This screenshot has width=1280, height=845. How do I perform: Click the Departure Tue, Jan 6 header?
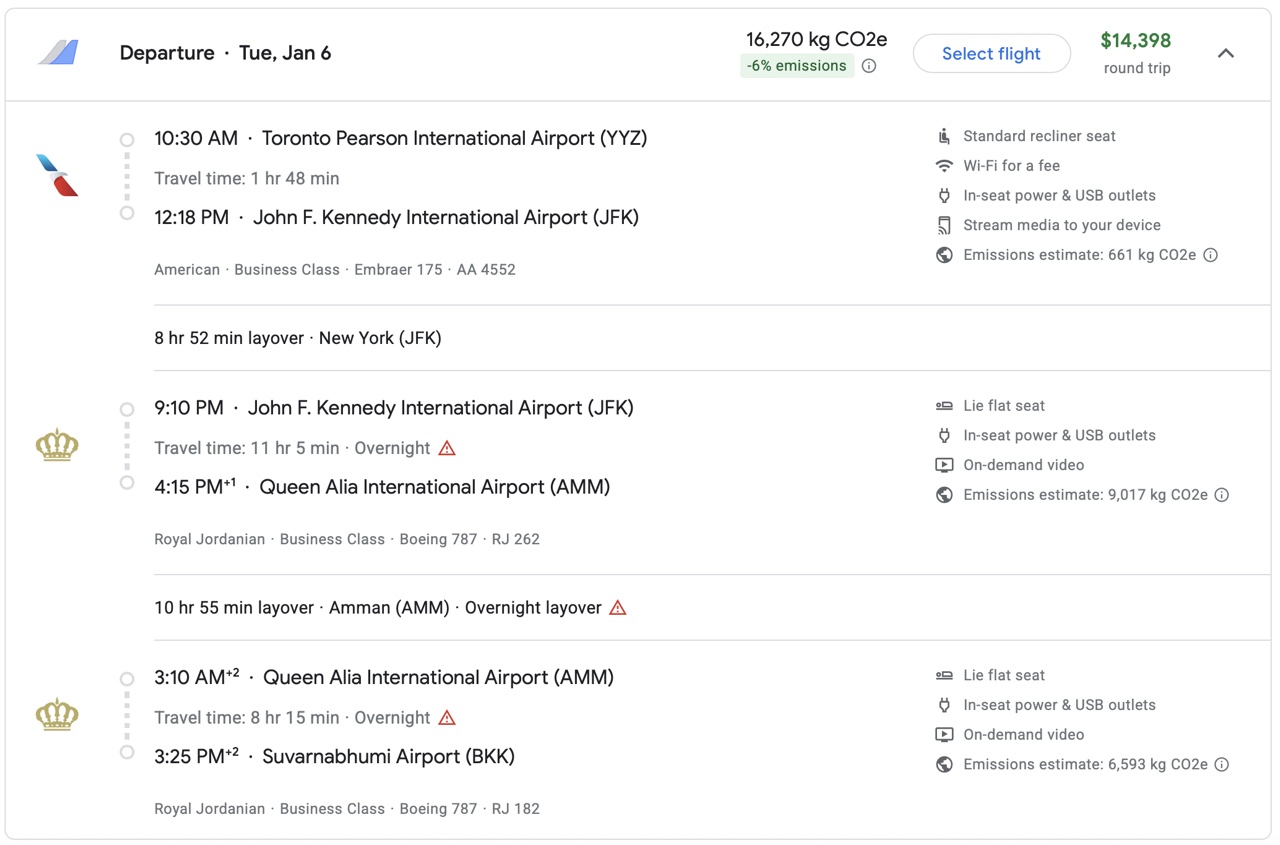pos(225,54)
